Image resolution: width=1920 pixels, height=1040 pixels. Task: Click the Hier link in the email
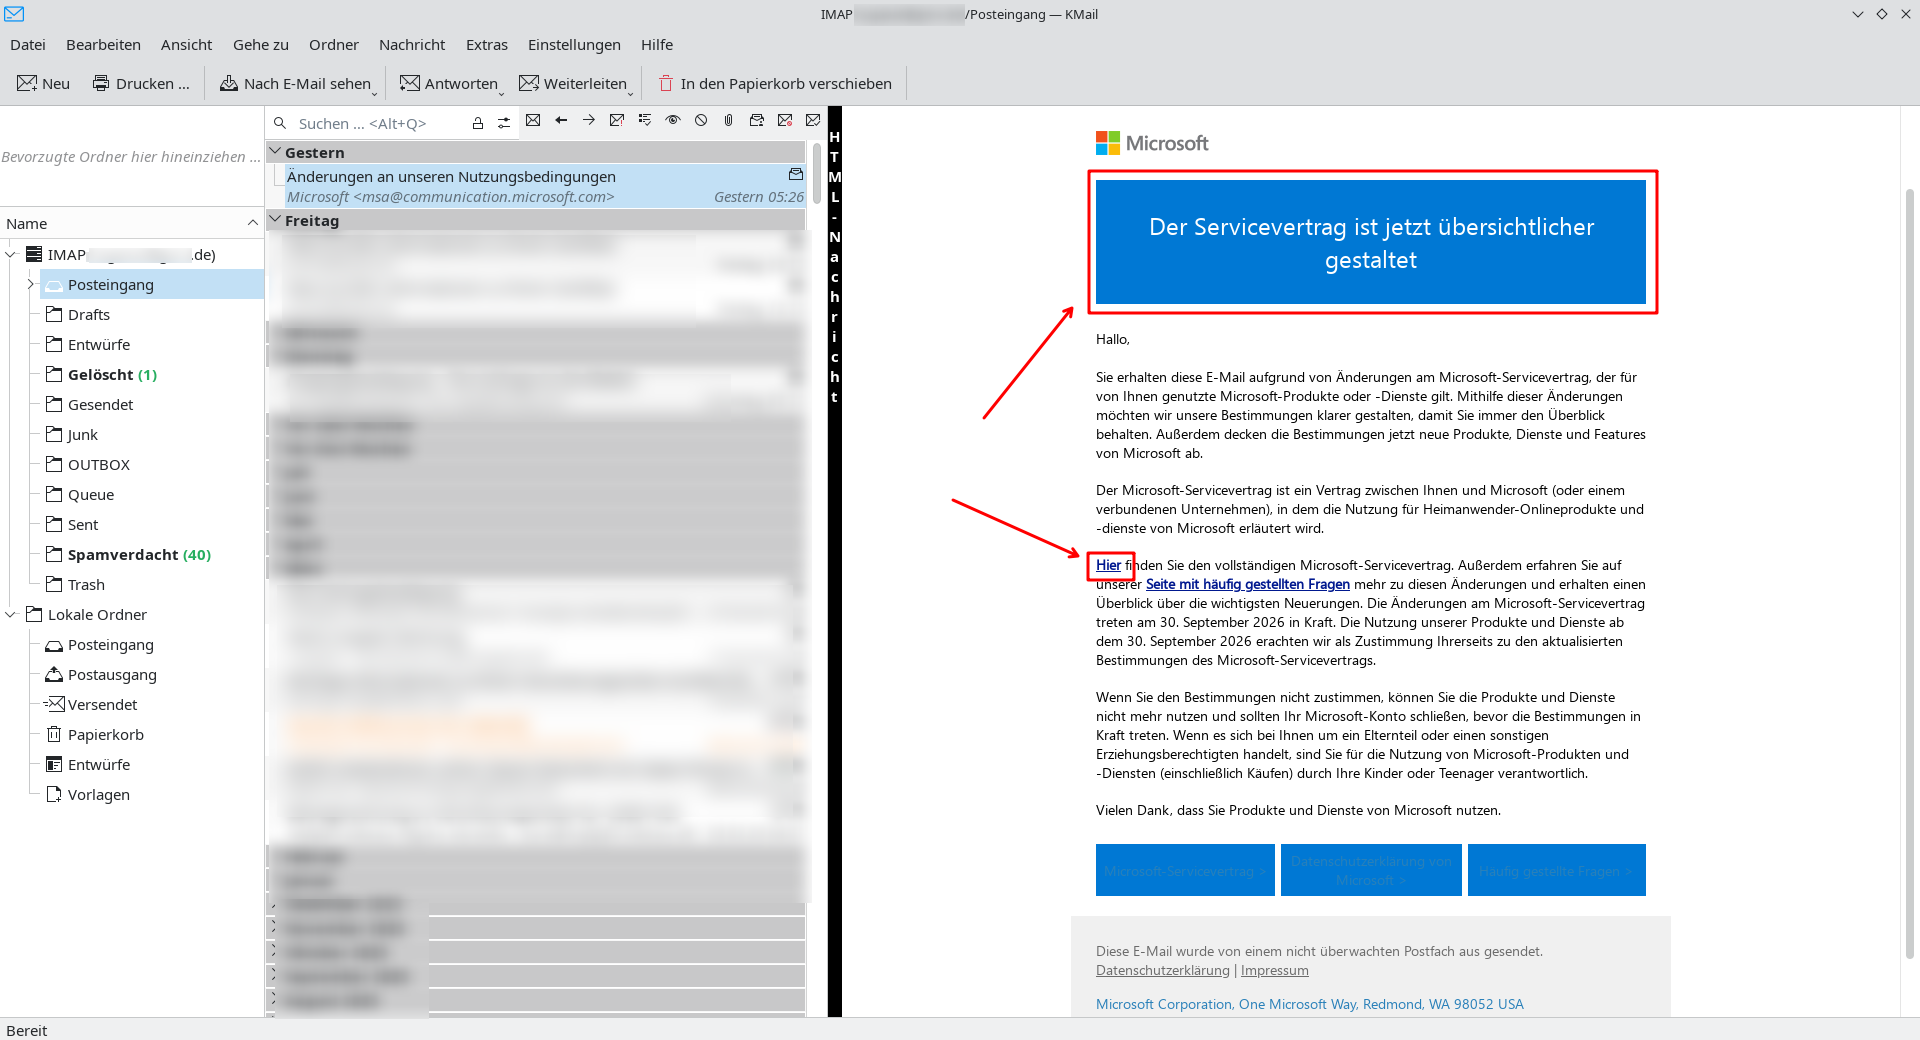coord(1108,565)
